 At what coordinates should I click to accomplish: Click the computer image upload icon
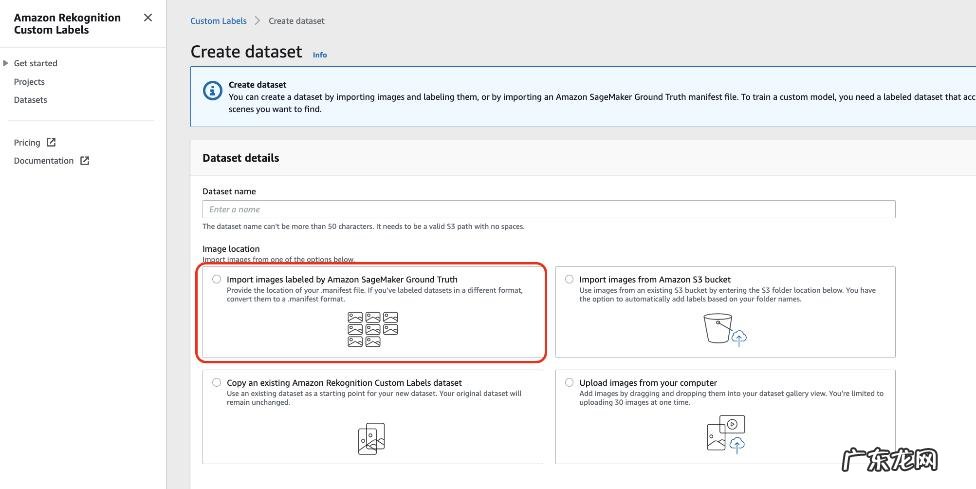pos(724,433)
